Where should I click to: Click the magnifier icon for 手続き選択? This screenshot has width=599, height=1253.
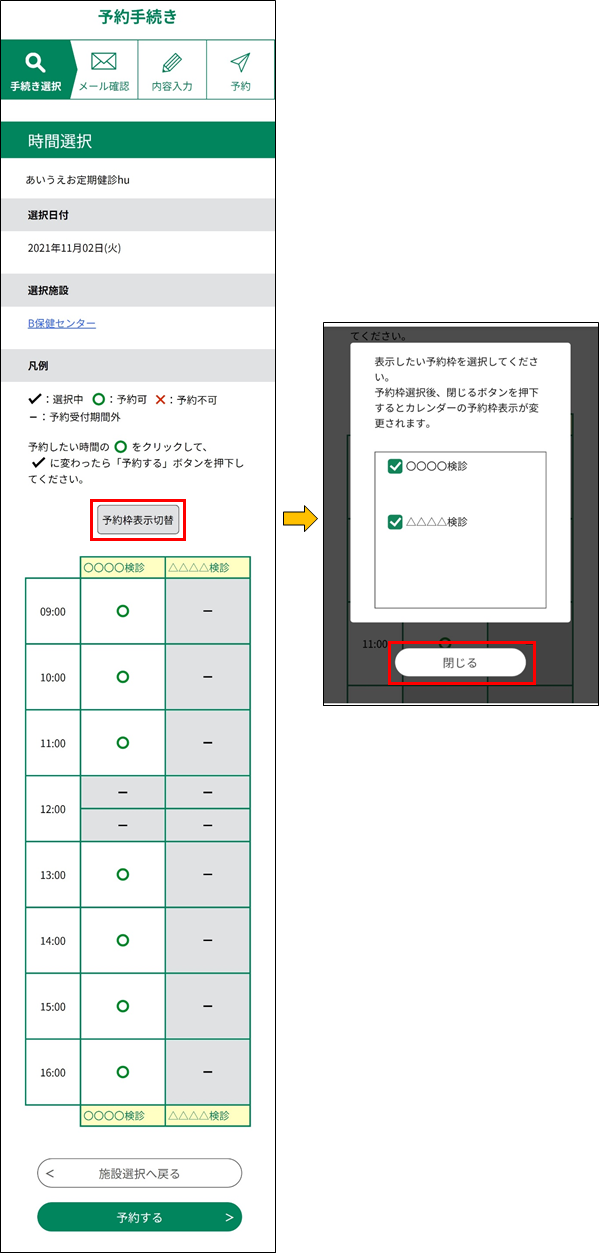pyautogui.click(x=36, y=63)
